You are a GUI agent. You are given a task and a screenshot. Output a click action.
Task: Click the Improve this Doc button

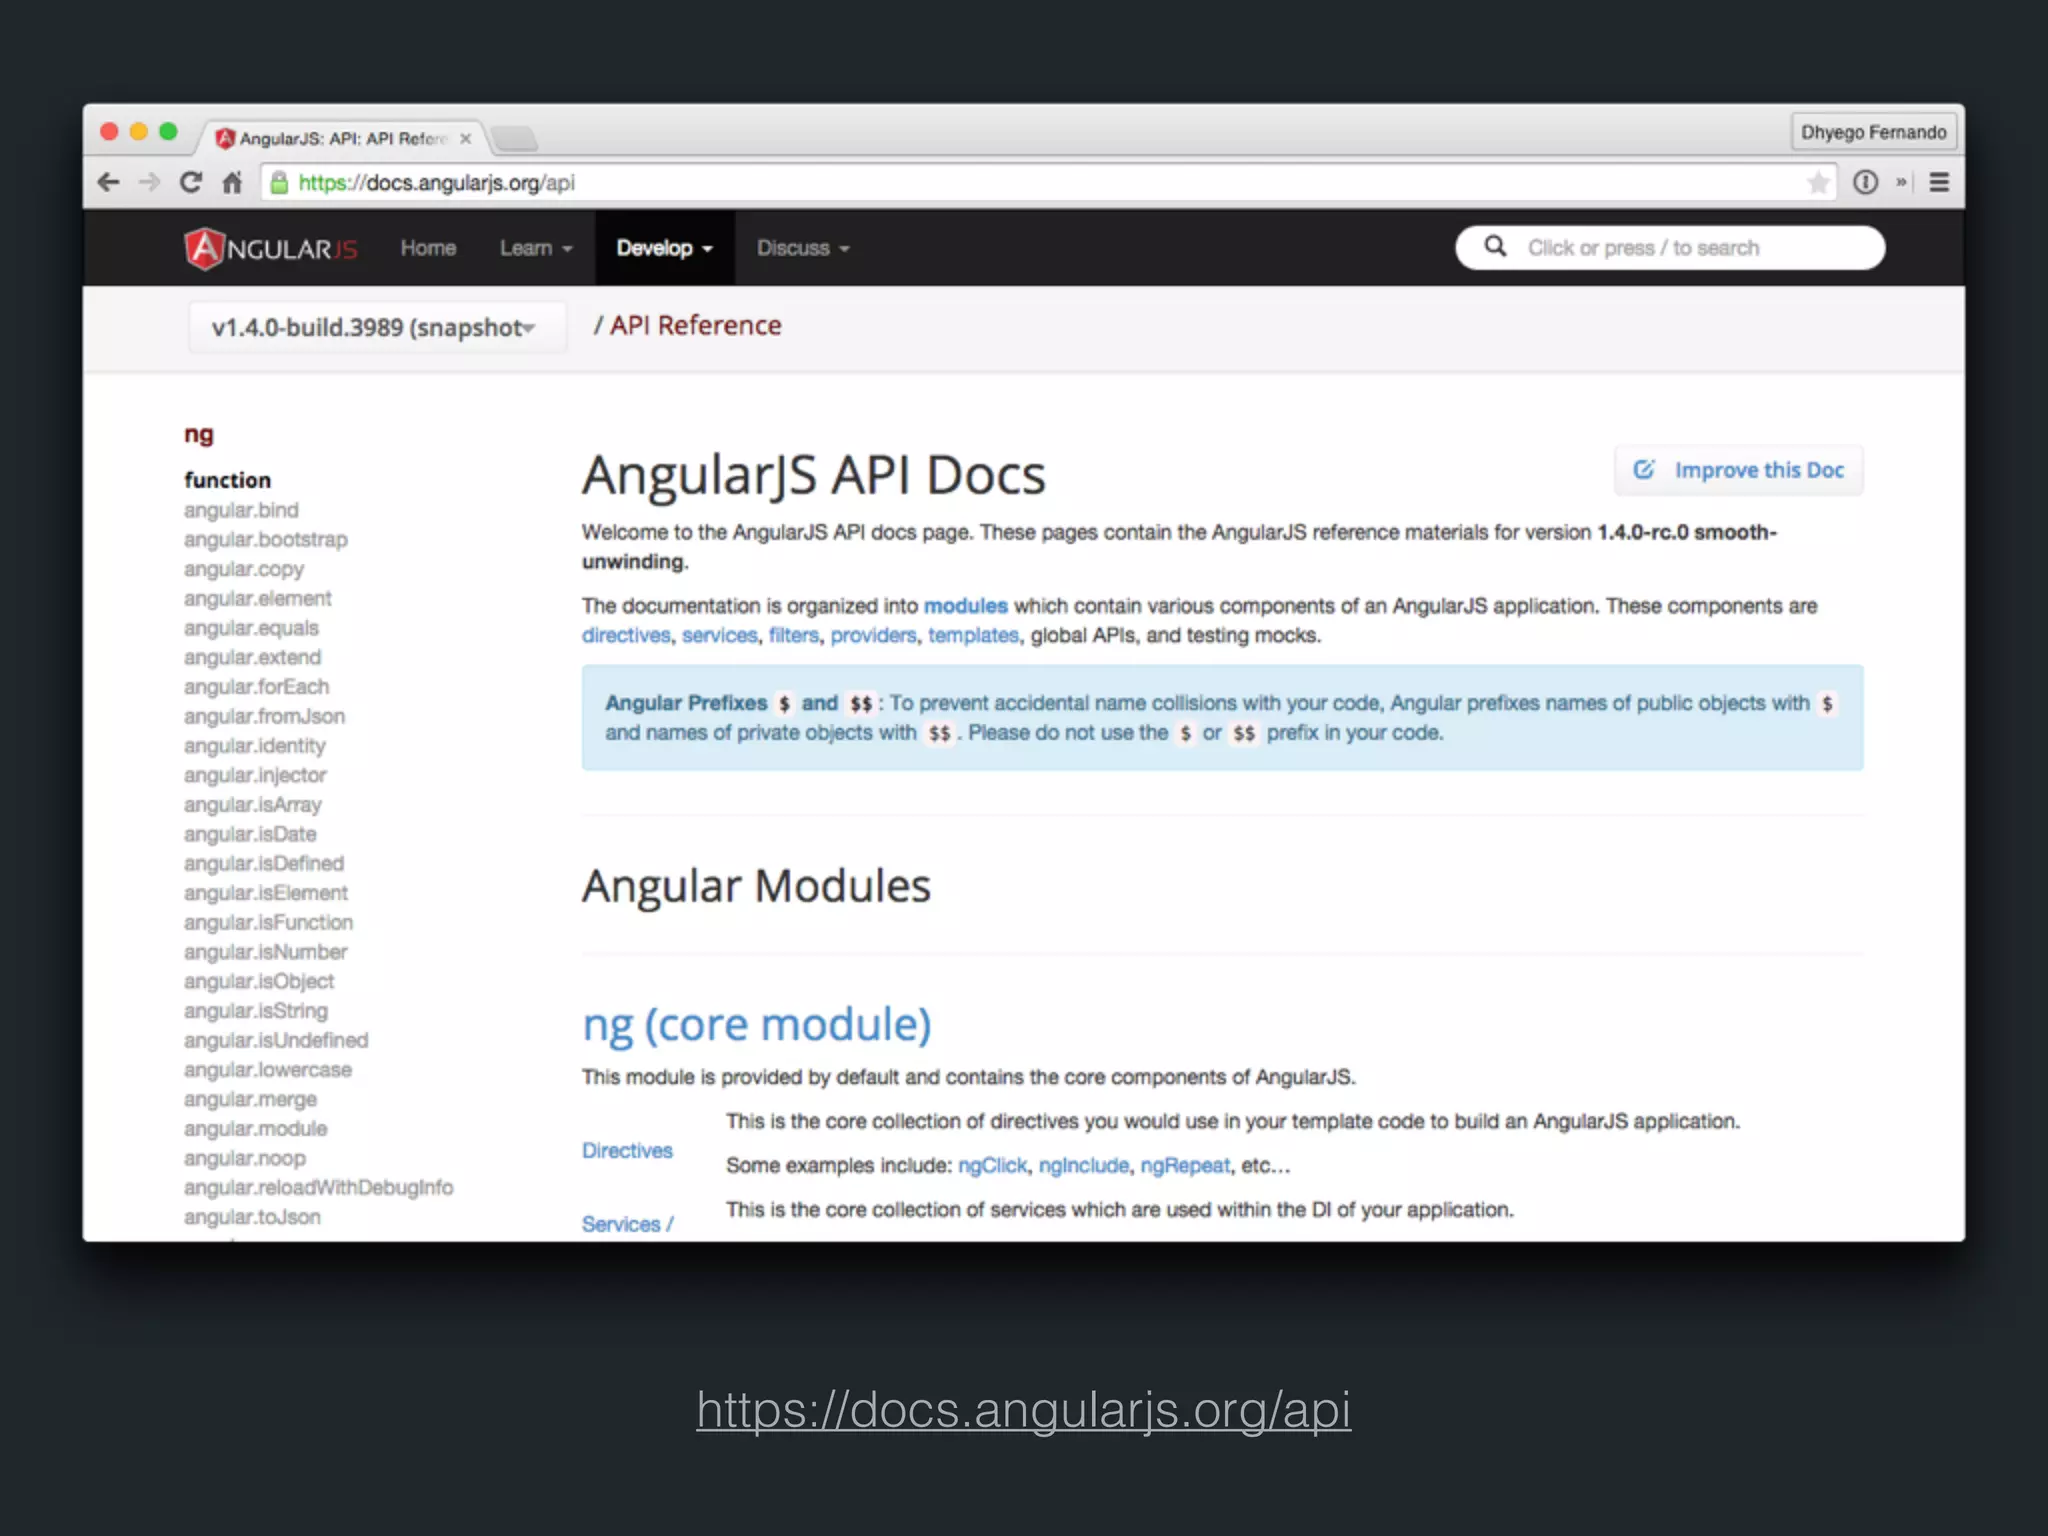[x=1739, y=470]
